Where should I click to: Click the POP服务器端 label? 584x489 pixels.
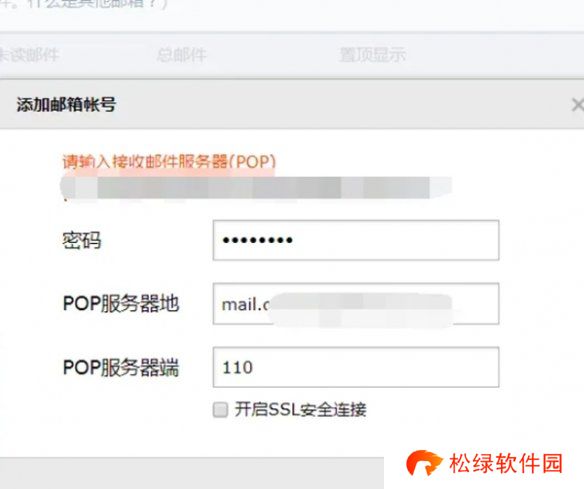(121, 367)
